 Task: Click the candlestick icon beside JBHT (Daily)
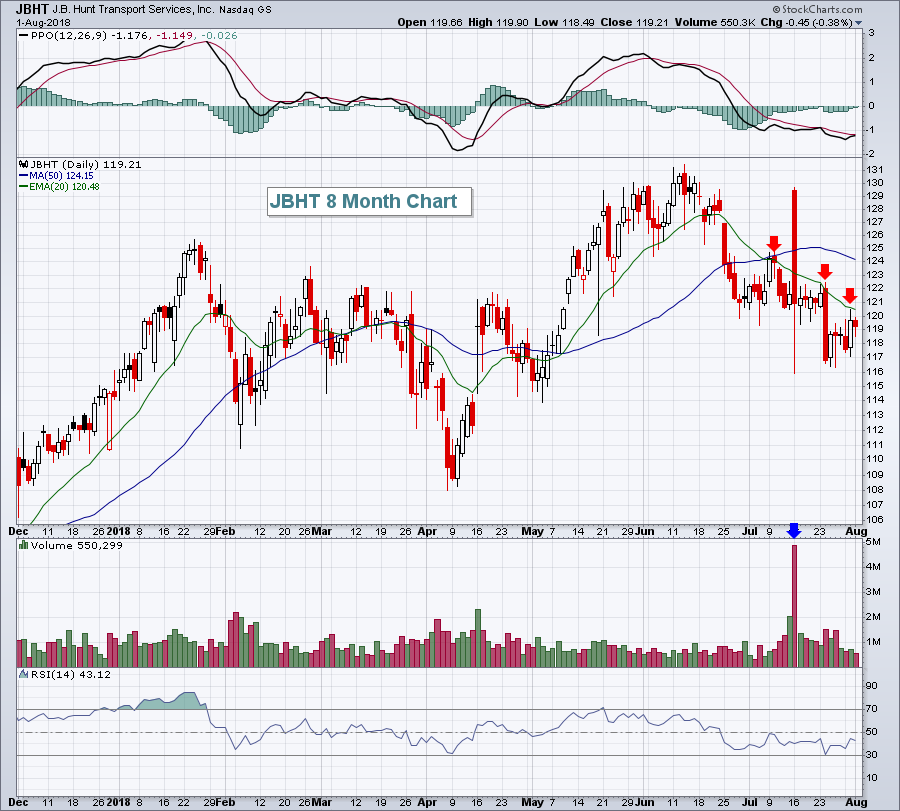click(x=24, y=164)
